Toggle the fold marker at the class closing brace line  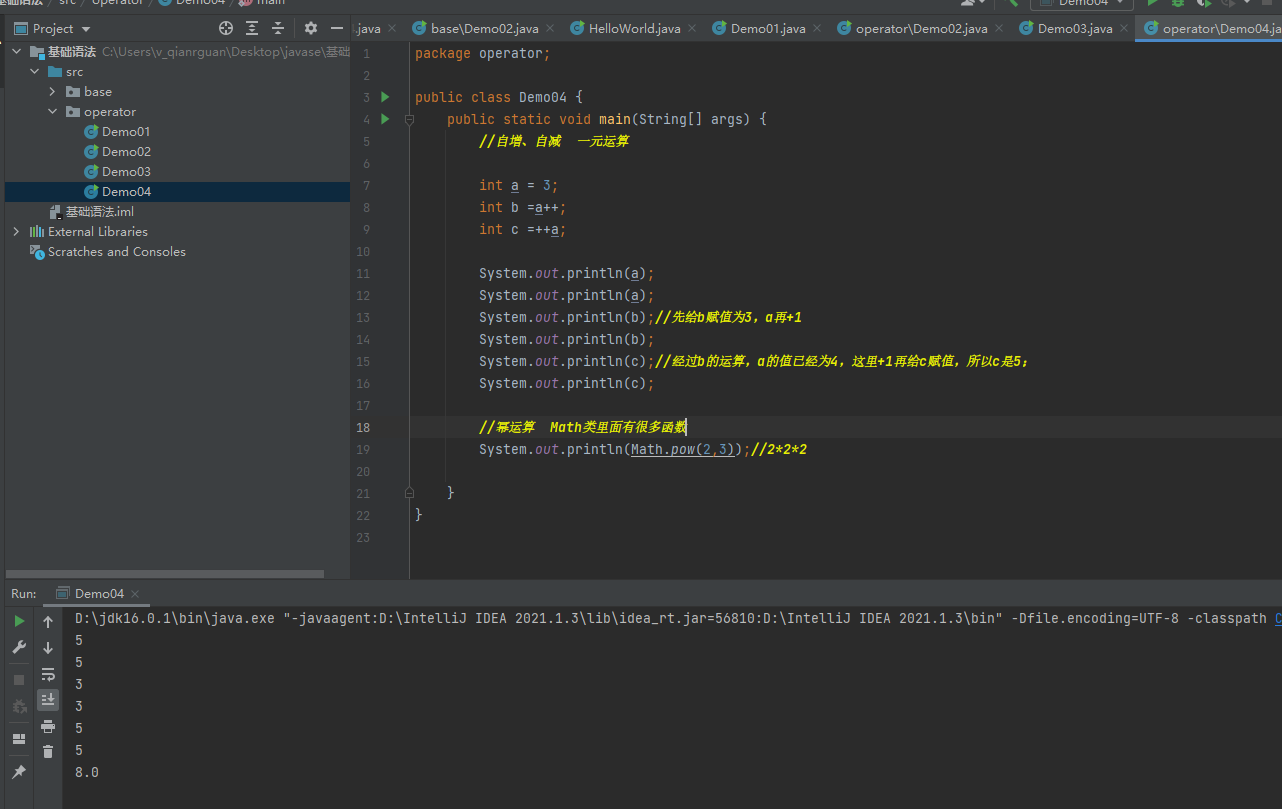(x=409, y=493)
